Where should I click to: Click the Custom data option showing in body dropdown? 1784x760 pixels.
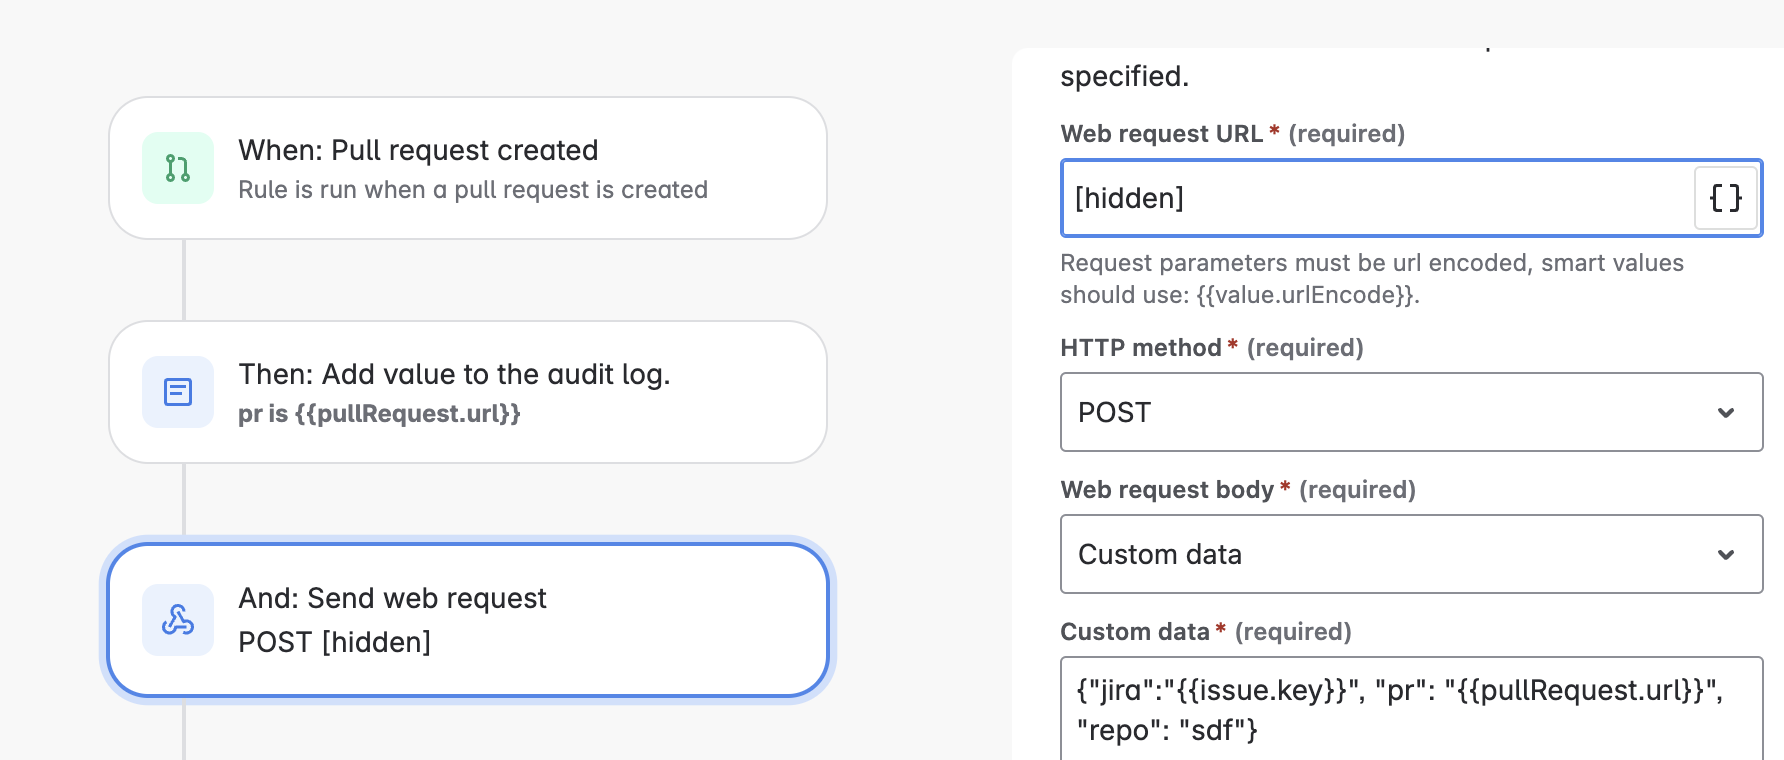coord(1160,554)
